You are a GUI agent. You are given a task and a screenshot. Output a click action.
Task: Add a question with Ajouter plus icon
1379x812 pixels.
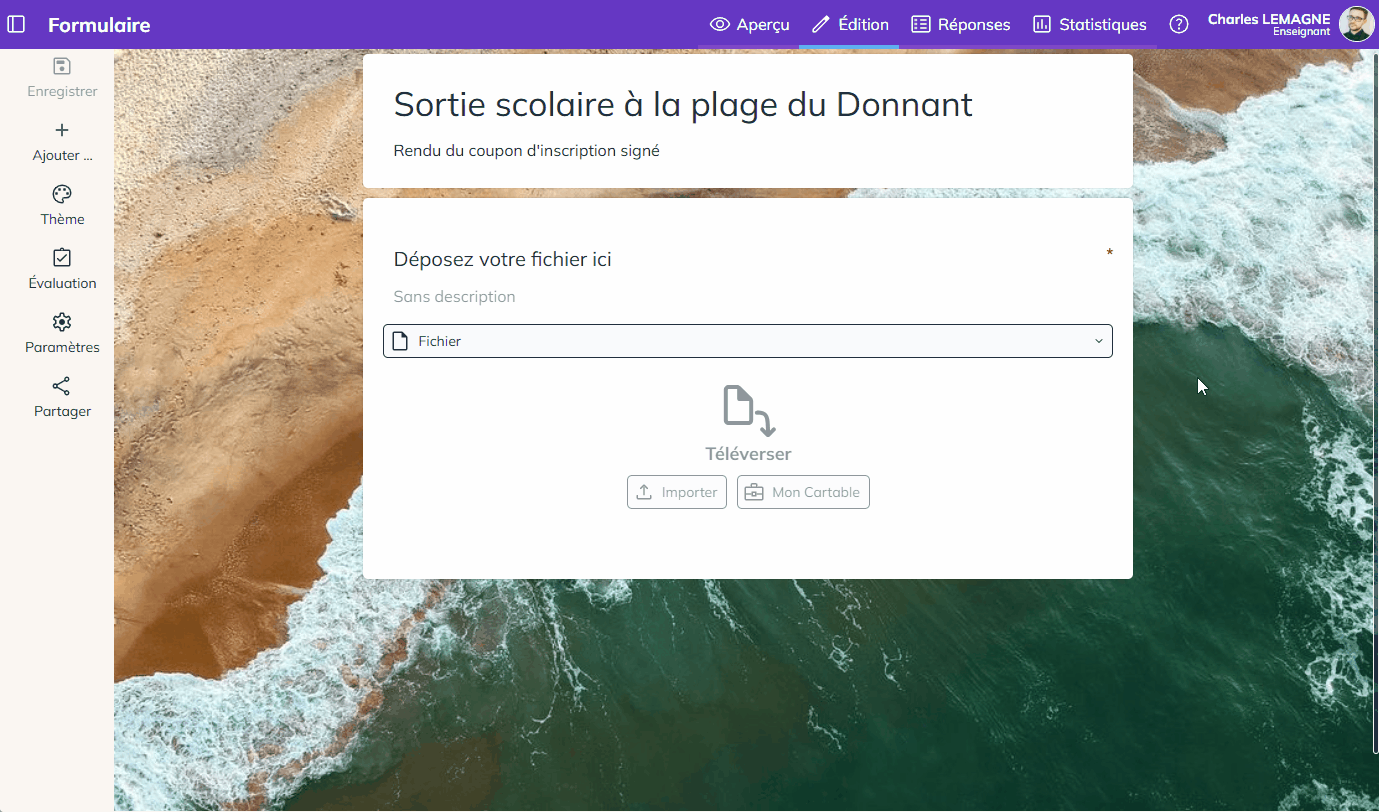pyautogui.click(x=62, y=130)
